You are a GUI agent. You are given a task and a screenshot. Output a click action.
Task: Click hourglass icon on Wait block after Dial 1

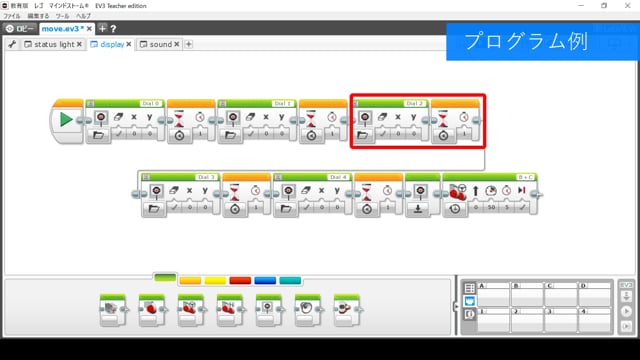click(x=311, y=118)
